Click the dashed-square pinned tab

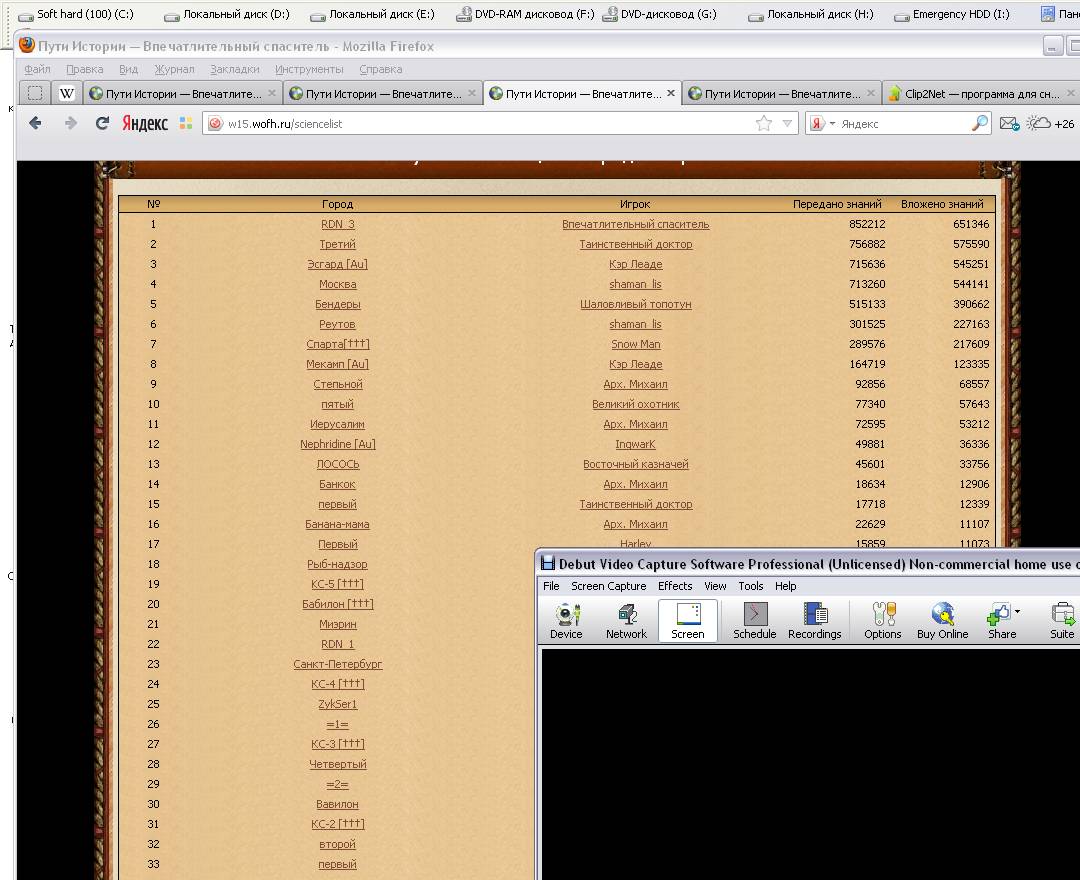click(x=35, y=94)
